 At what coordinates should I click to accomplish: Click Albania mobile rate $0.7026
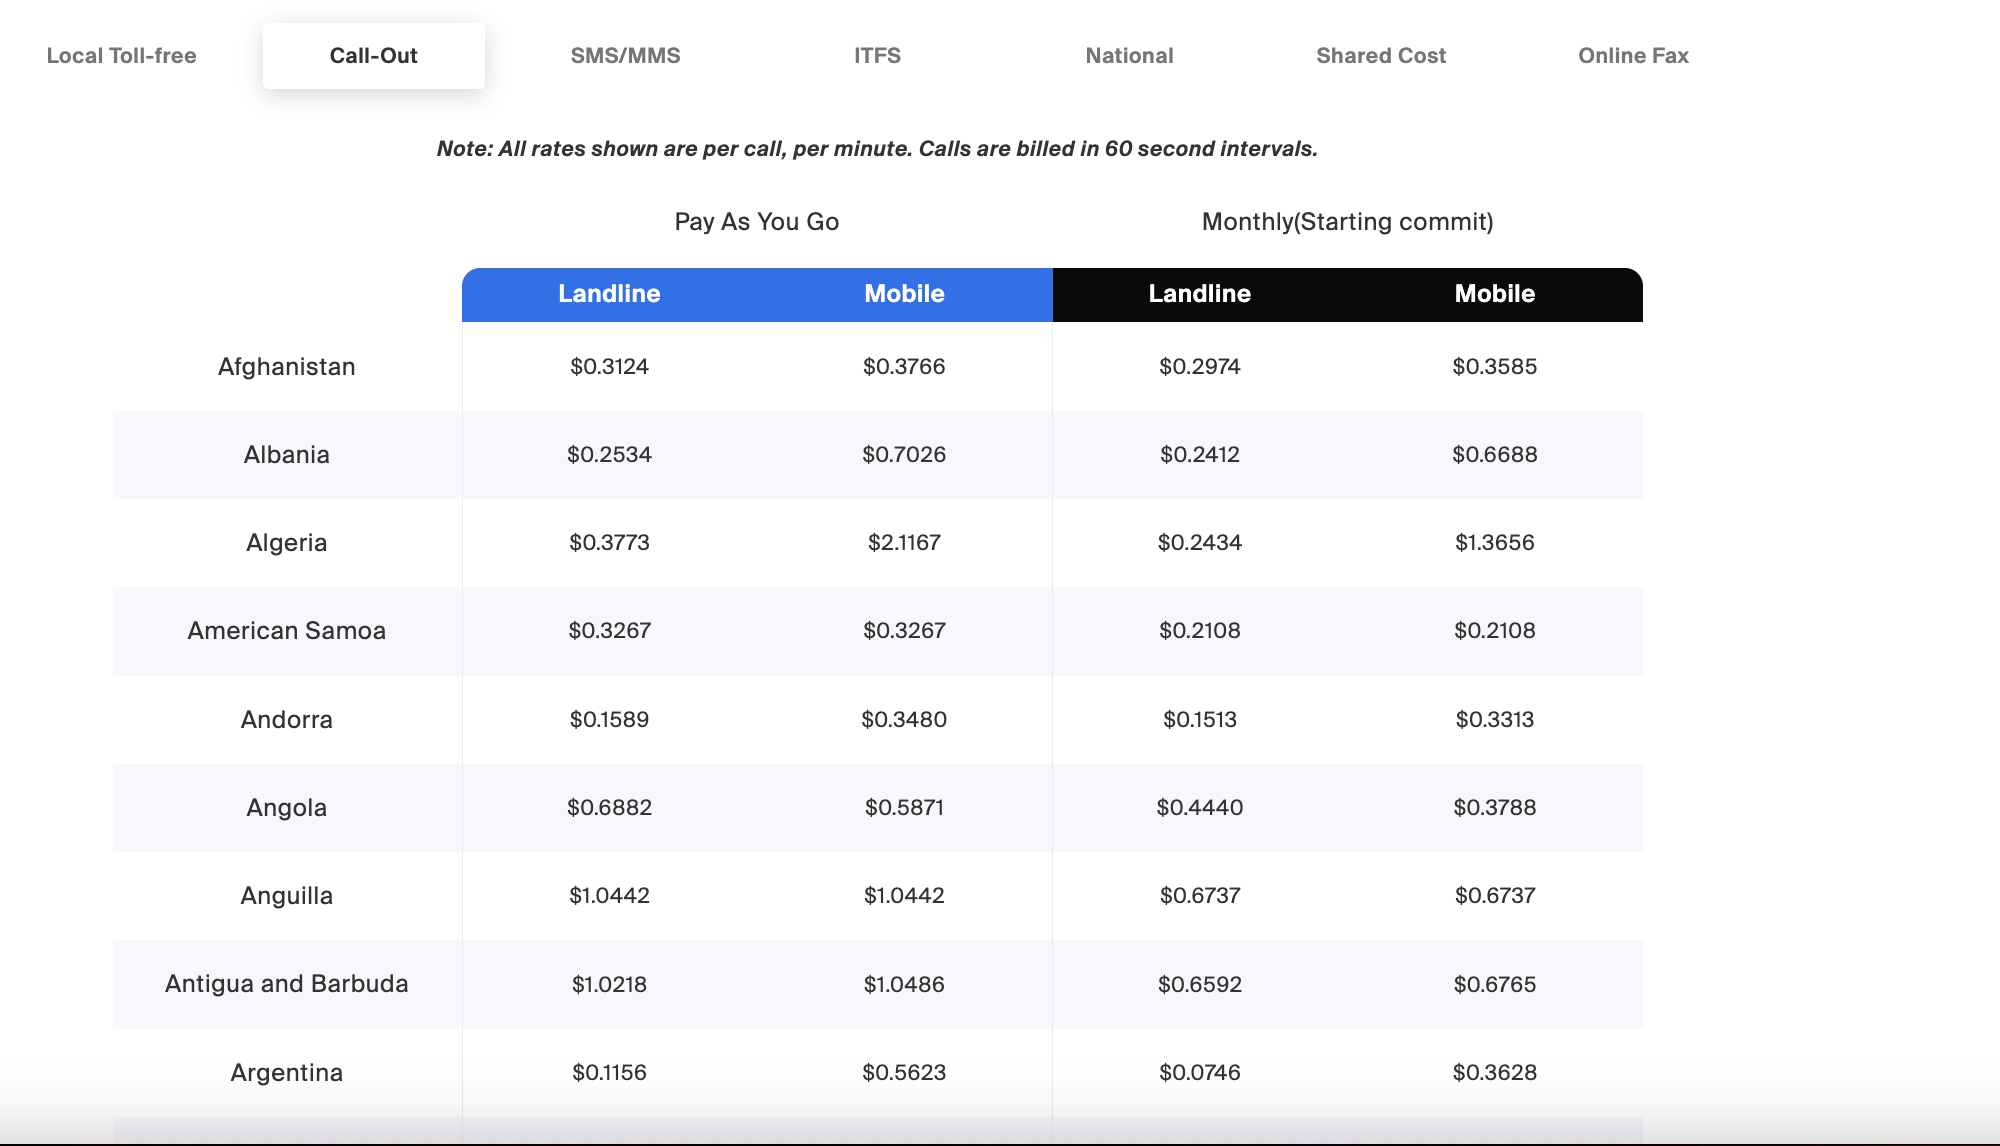[904, 455]
